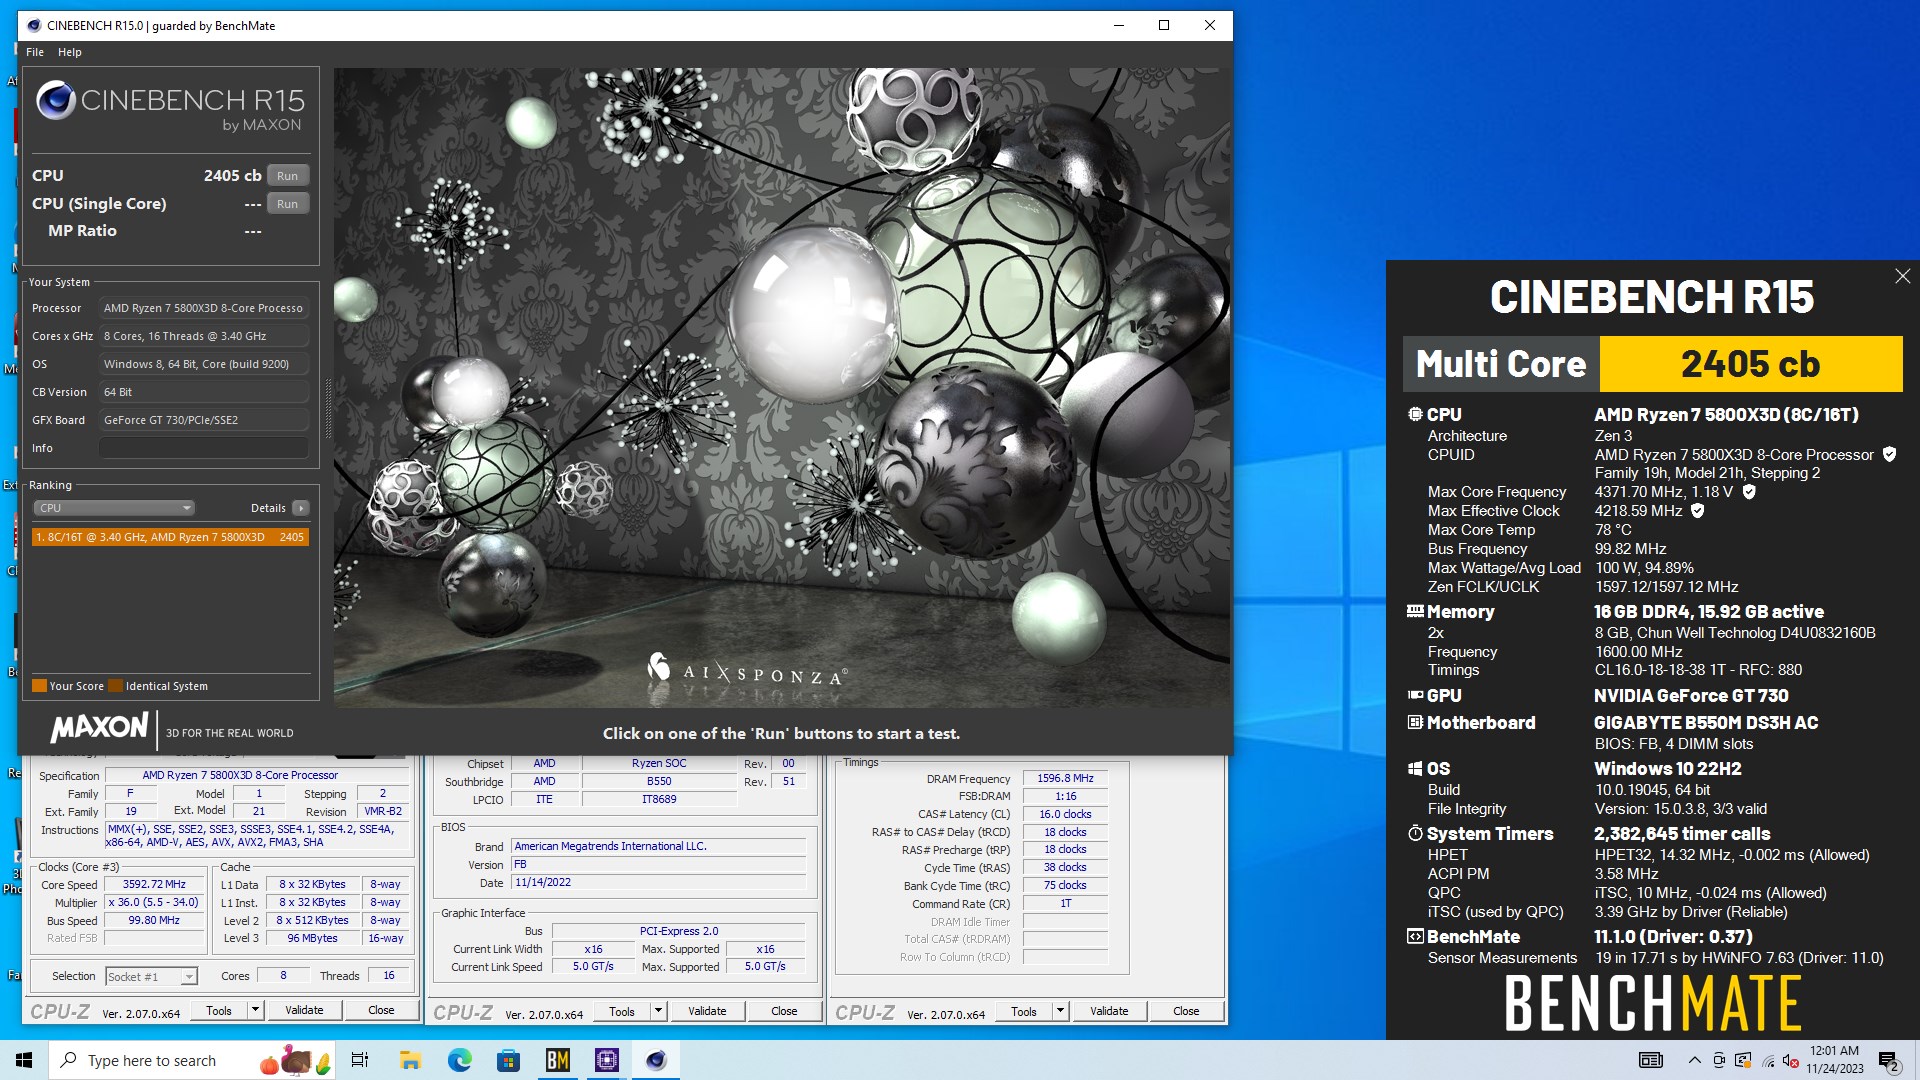Click the Windows 10 22H2 OS heading
The image size is (1920, 1080).
[1668, 768]
